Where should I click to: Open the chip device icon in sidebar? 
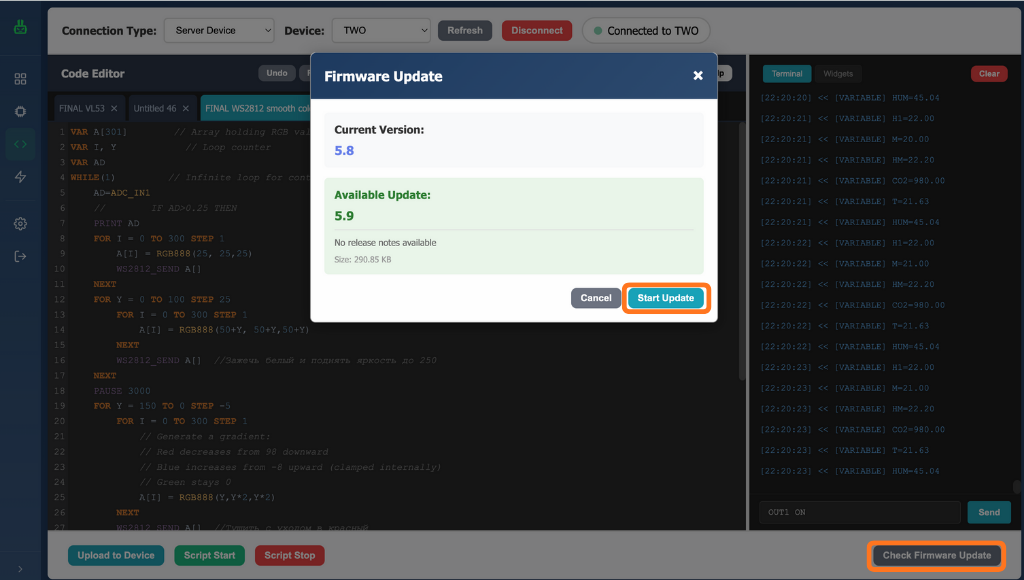point(20,111)
